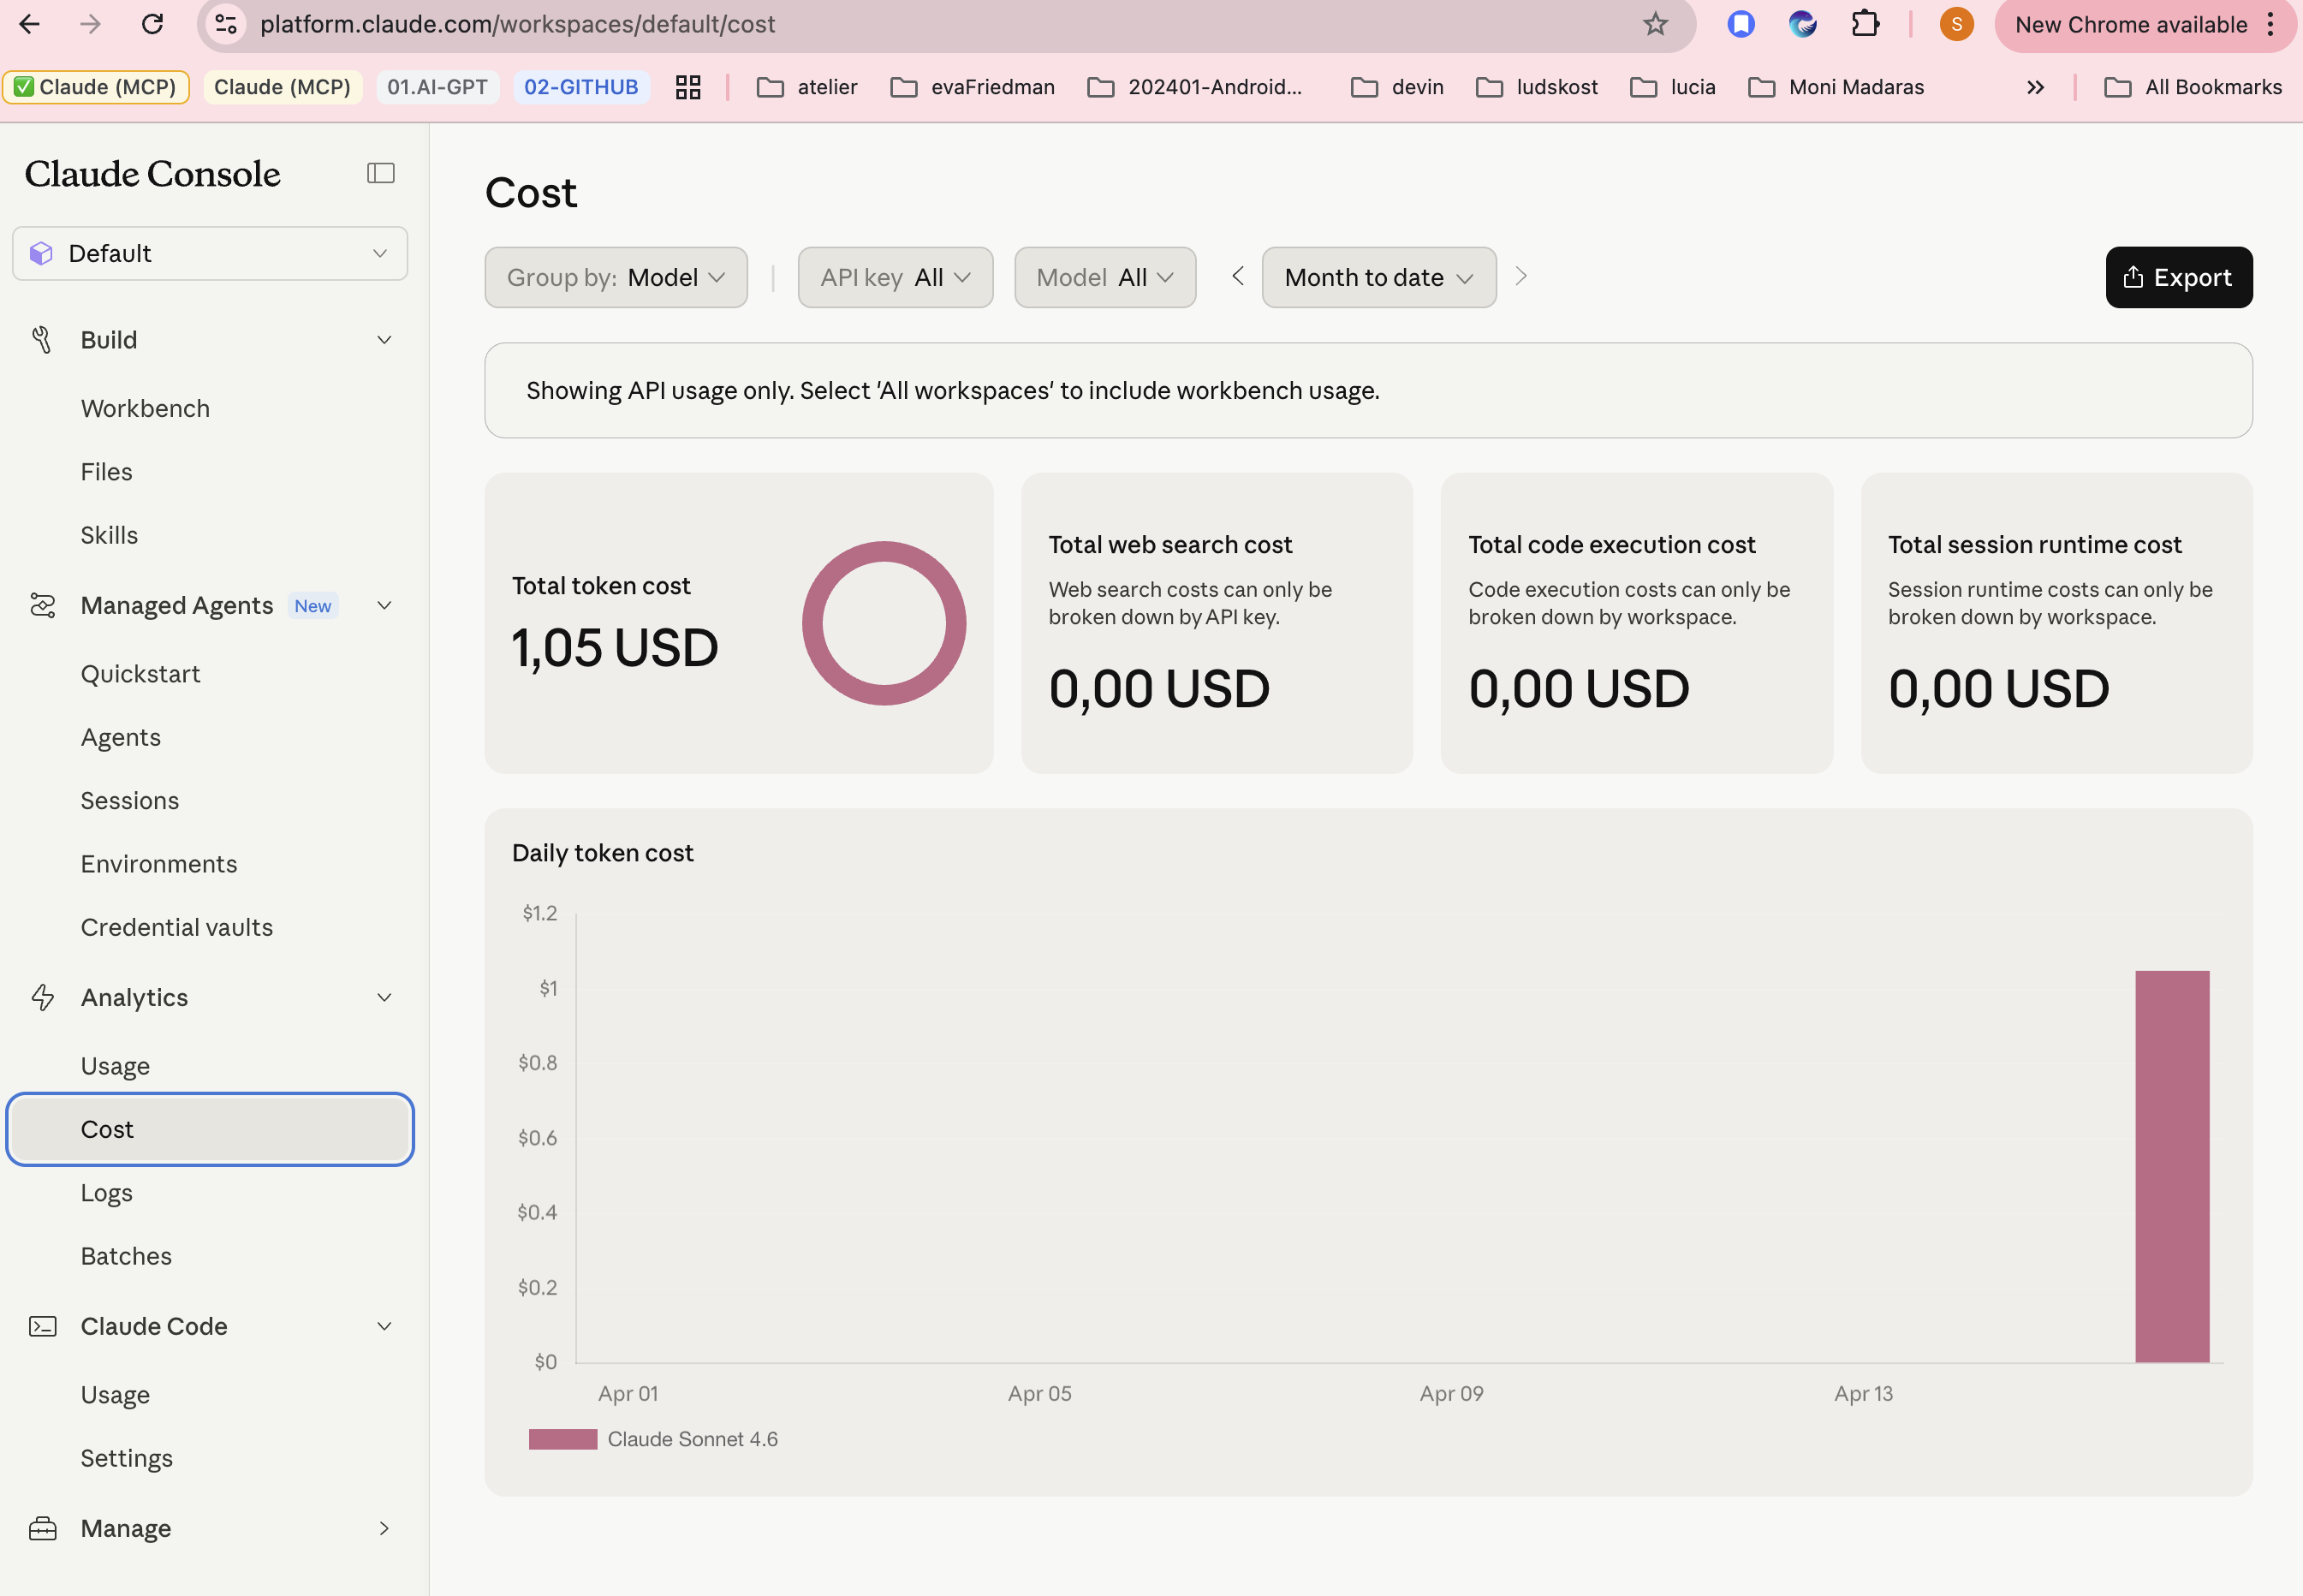Click the Claude Sonnet 4.6 legend swatch
2303x1596 pixels.
(x=562, y=1440)
